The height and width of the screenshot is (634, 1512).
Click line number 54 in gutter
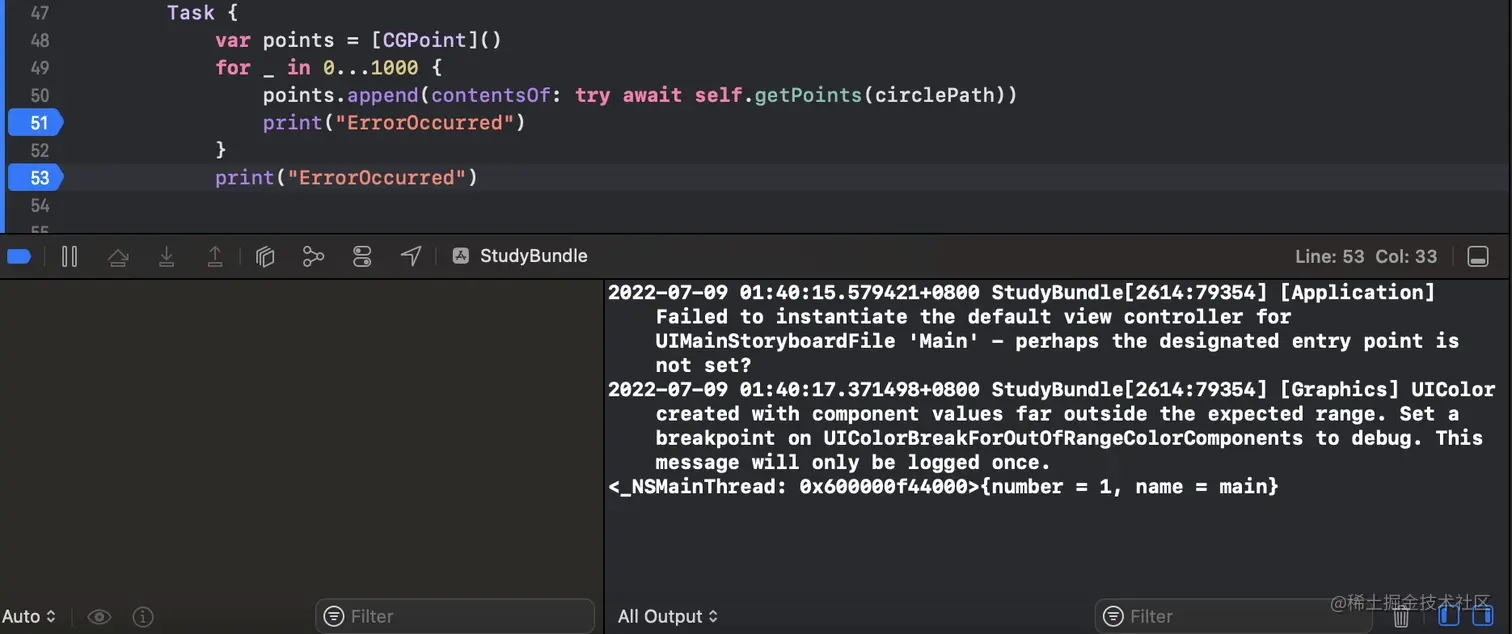[x=39, y=205]
